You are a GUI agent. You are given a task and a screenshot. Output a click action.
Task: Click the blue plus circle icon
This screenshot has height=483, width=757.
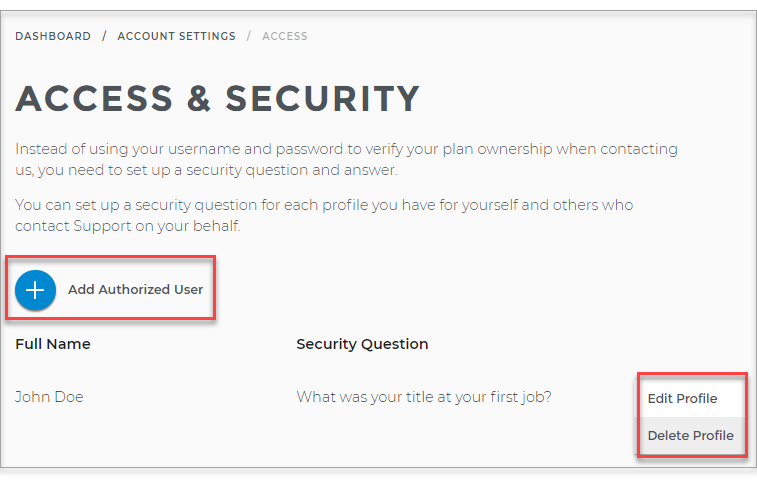[x=35, y=290]
